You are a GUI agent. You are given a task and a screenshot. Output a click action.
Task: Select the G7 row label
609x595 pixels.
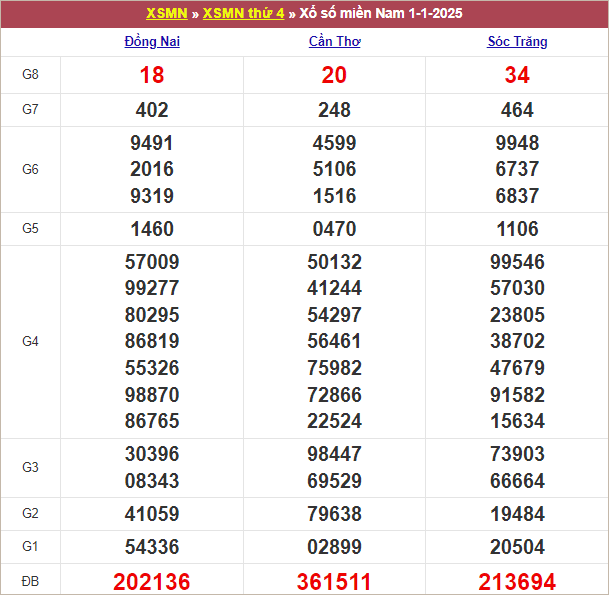(30, 110)
